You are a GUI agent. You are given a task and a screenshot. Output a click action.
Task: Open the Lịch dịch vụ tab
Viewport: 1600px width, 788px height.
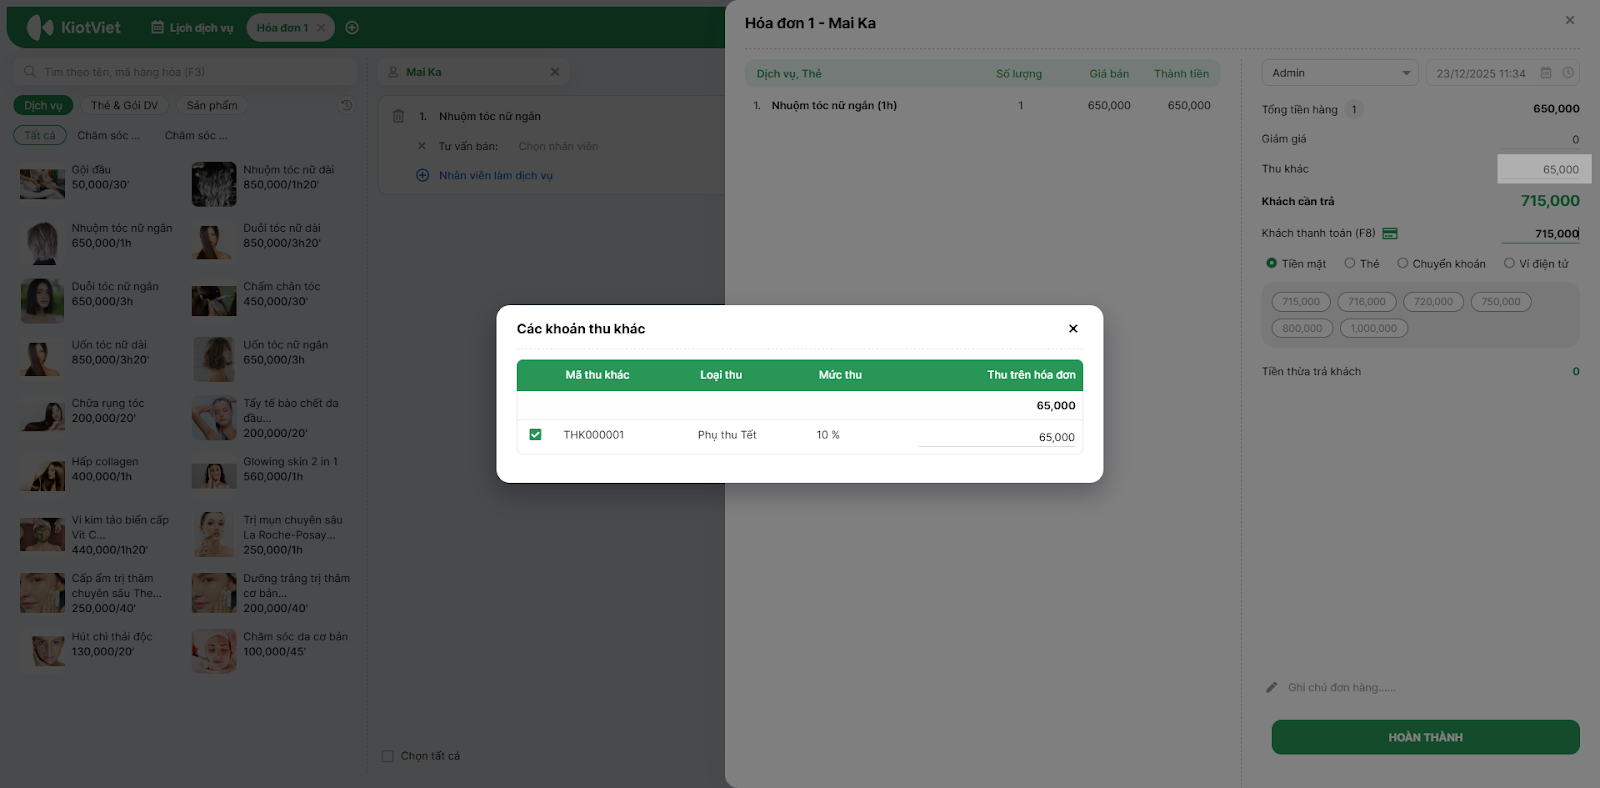coord(192,28)
